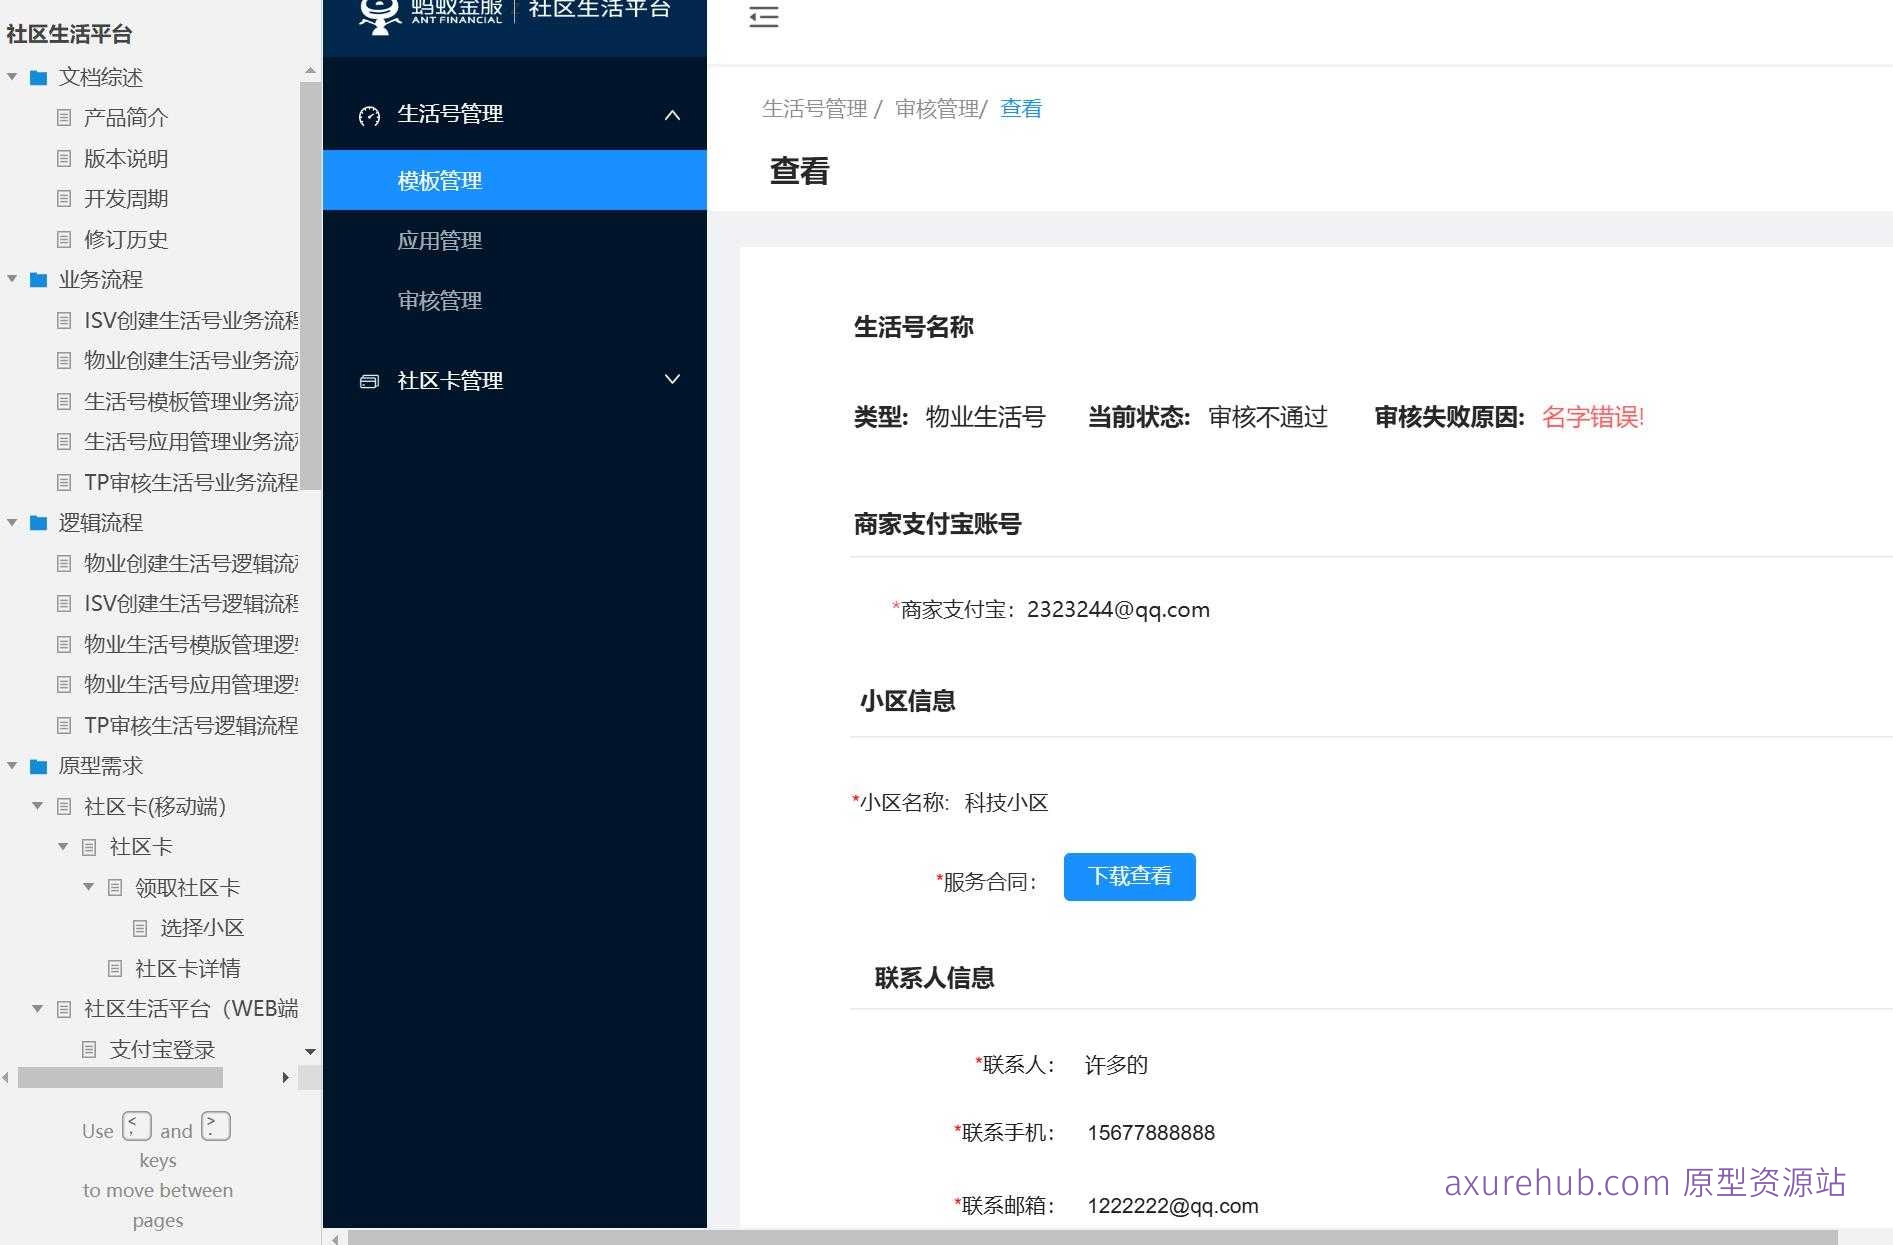Select the 支付宝登录 tree item
Image resolution: width=1893 pixels, height=1245 pixels.
tap(160, 1049)
